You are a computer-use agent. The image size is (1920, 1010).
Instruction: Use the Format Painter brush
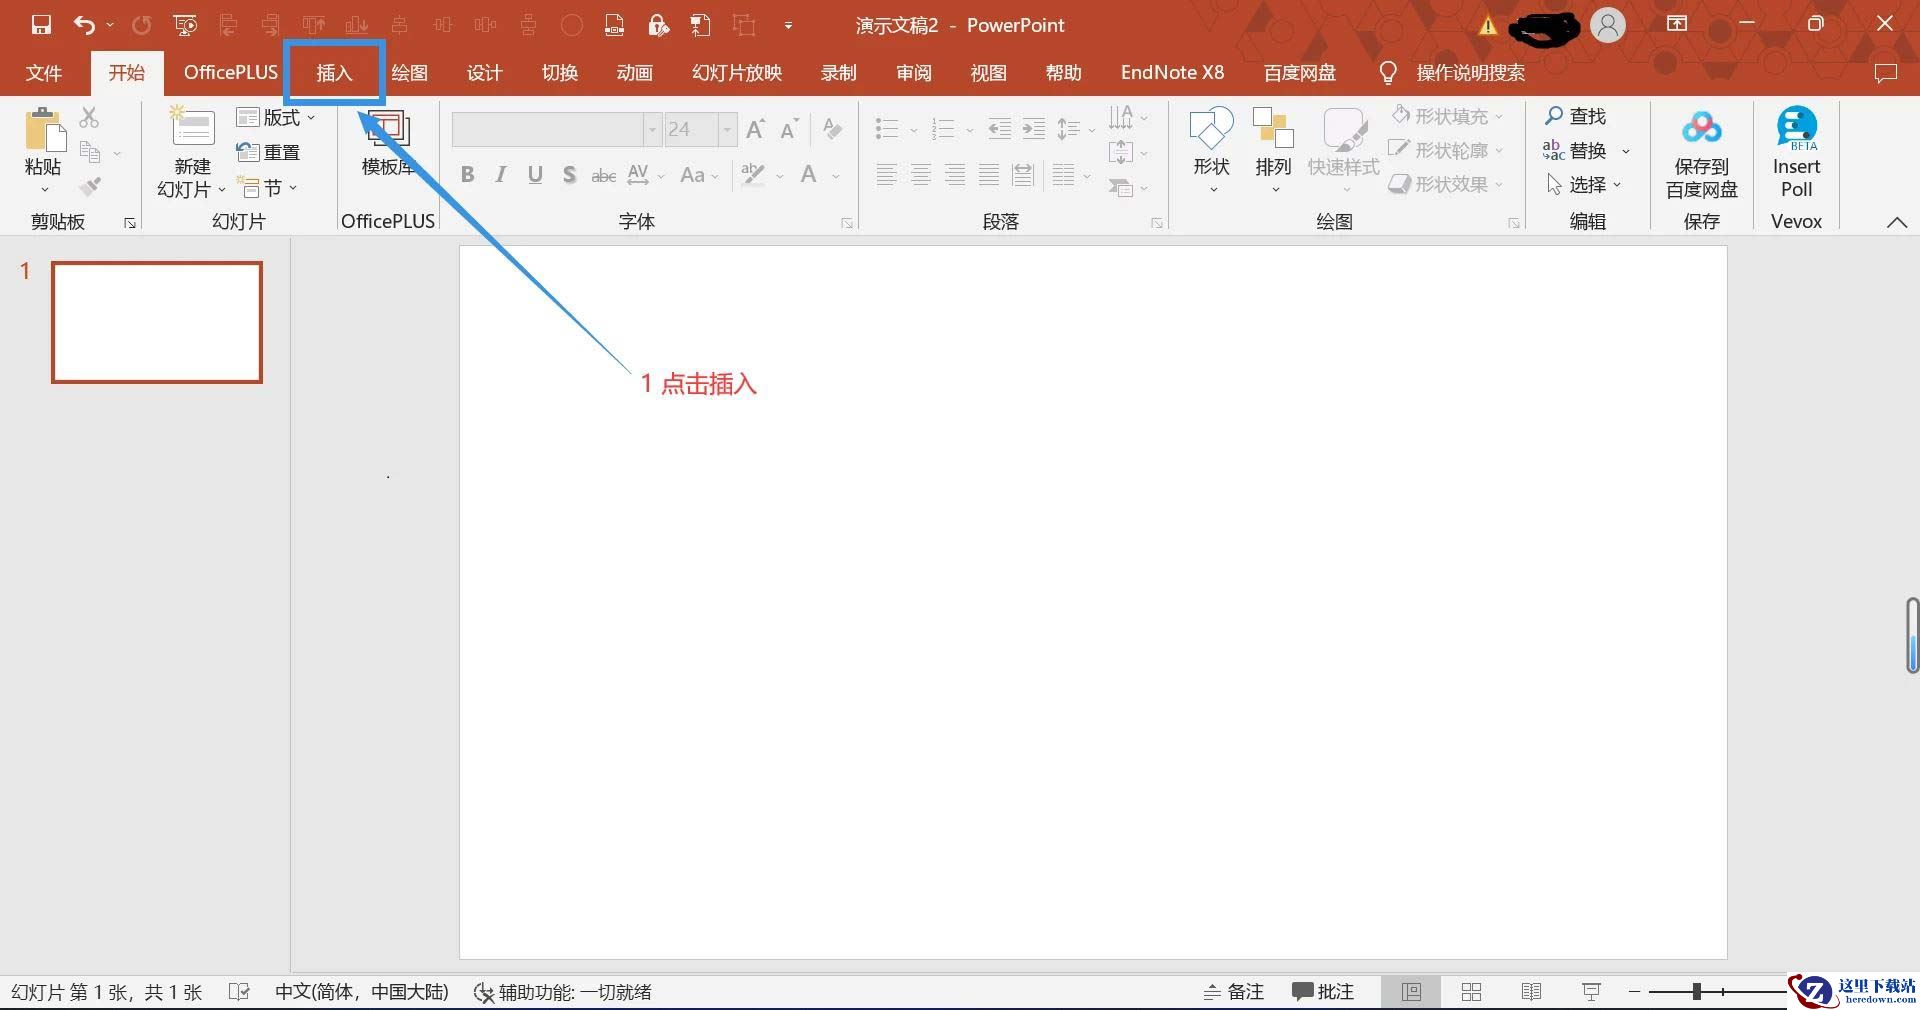click(90, 186)
